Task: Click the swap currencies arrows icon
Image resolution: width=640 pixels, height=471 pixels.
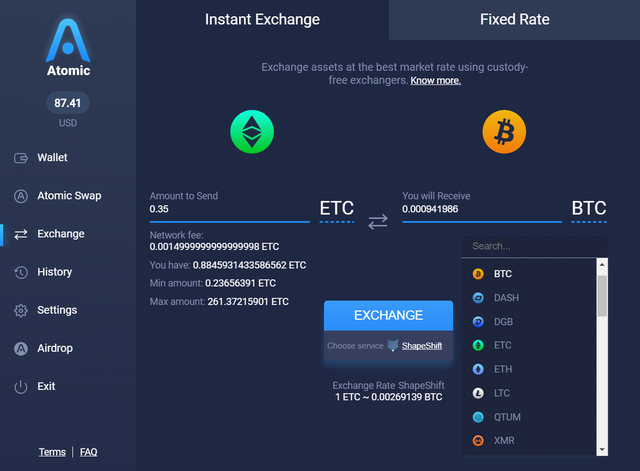Action: (378, 222)
